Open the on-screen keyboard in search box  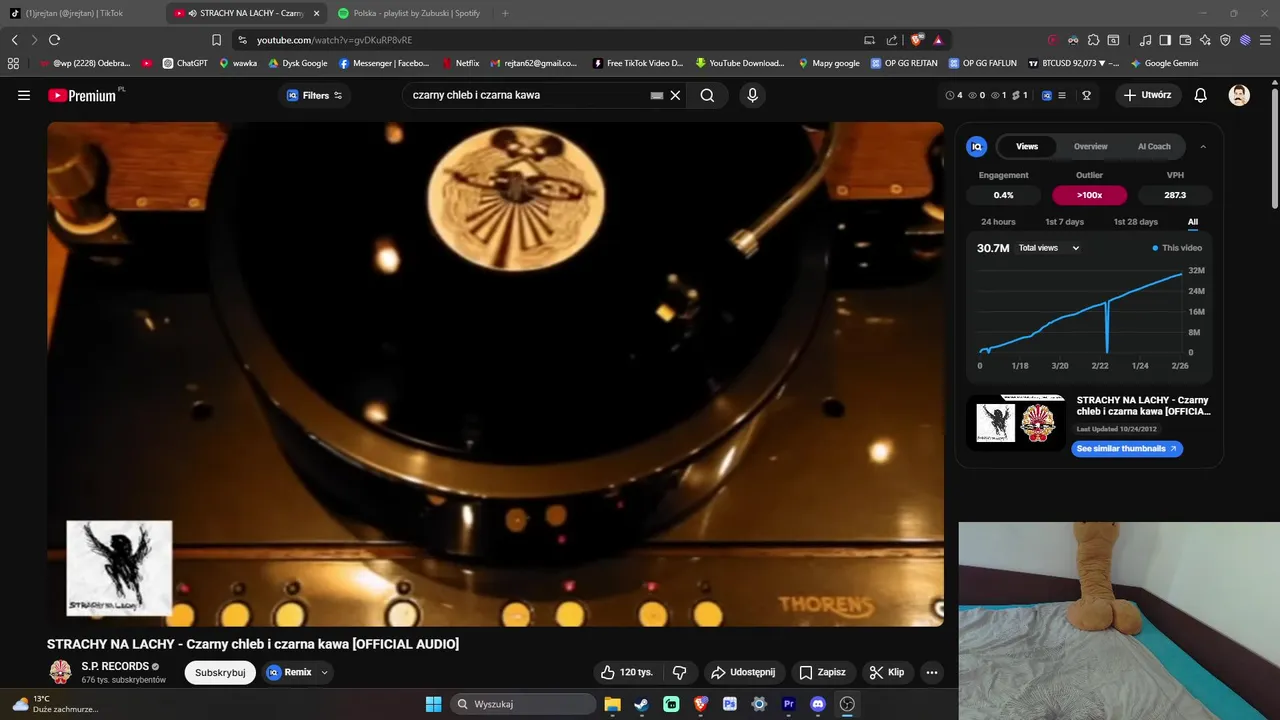pos(656,95)
